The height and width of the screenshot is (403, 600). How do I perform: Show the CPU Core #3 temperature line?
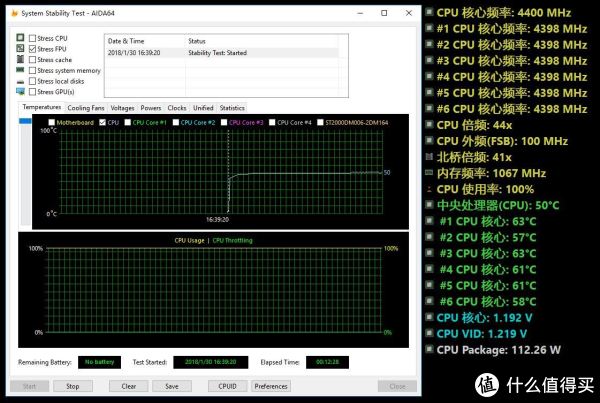point(224,122)
